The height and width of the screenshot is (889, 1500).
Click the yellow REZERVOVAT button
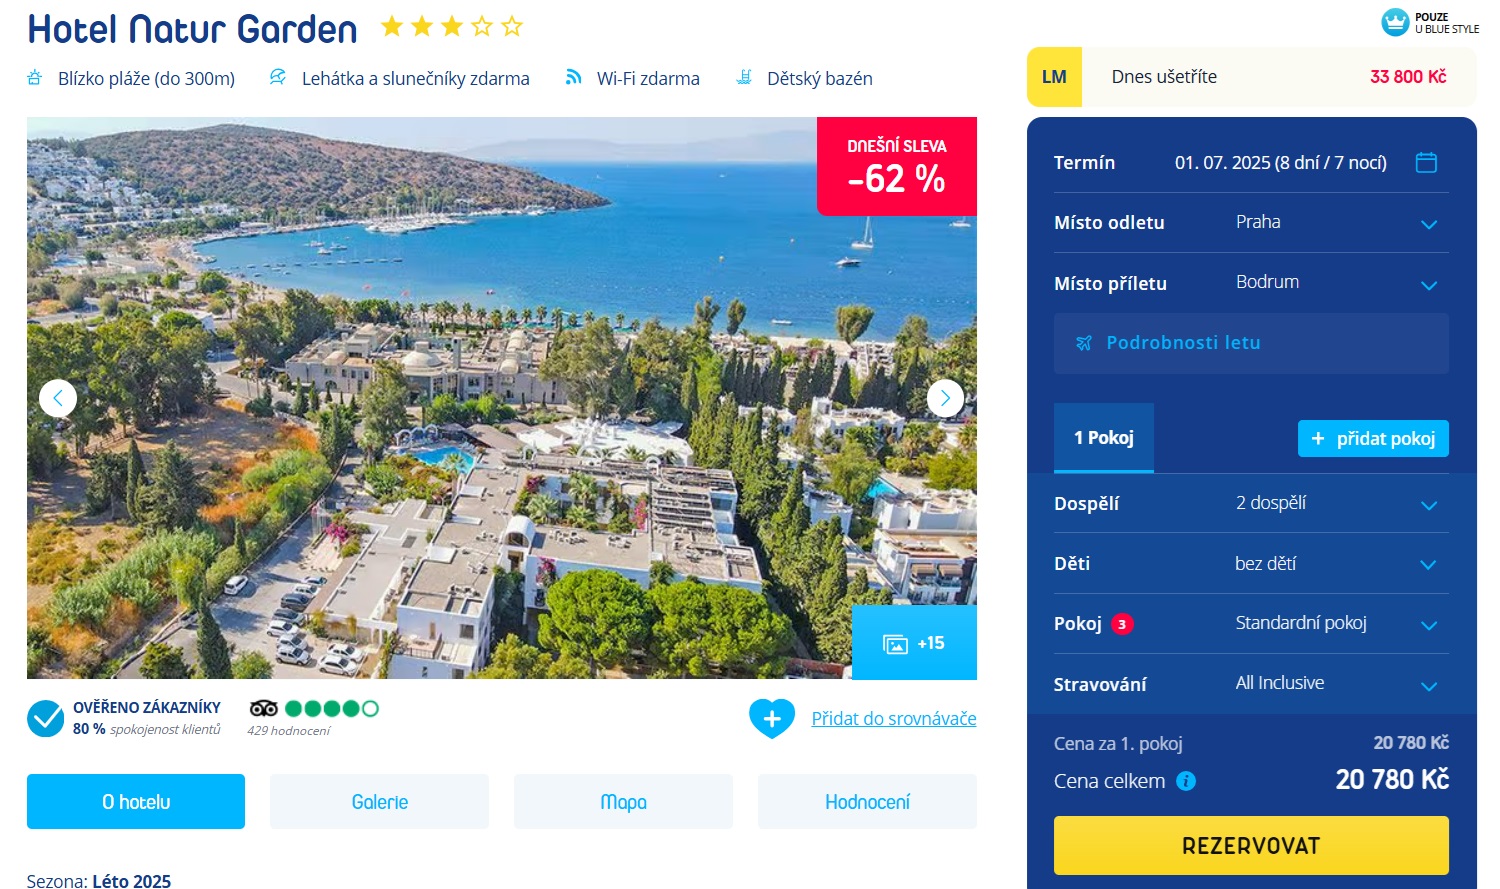click(1251, 846)
